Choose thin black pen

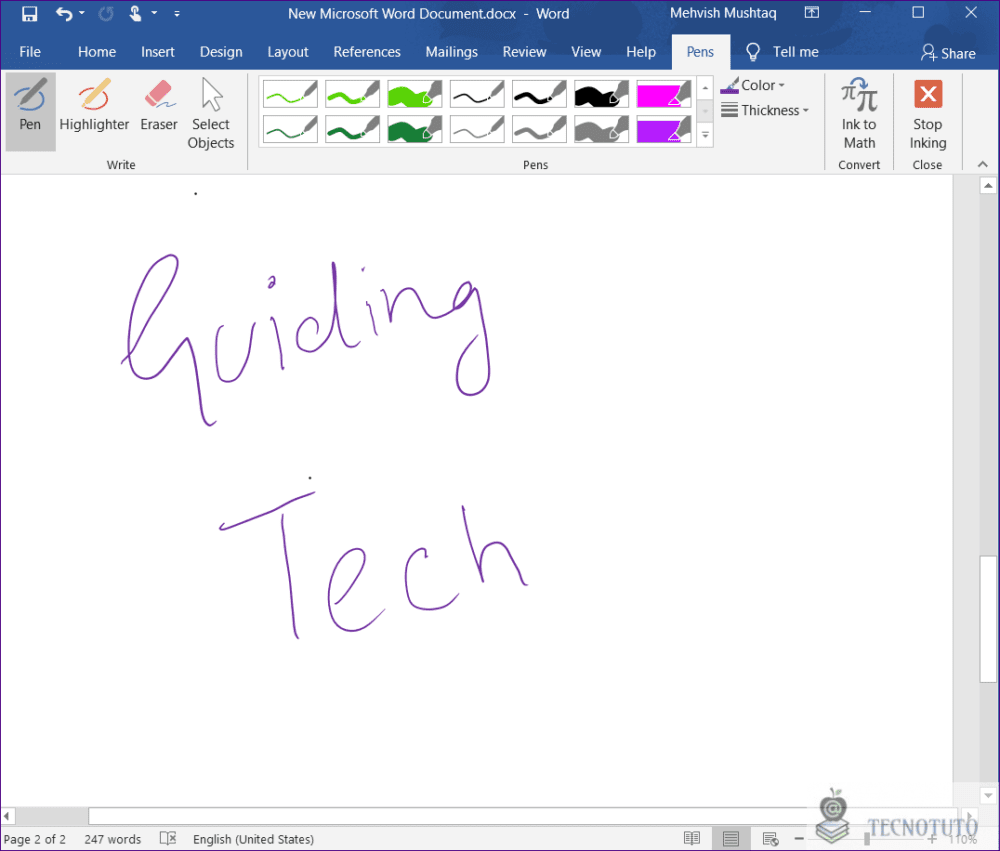(x=477, y=94)
